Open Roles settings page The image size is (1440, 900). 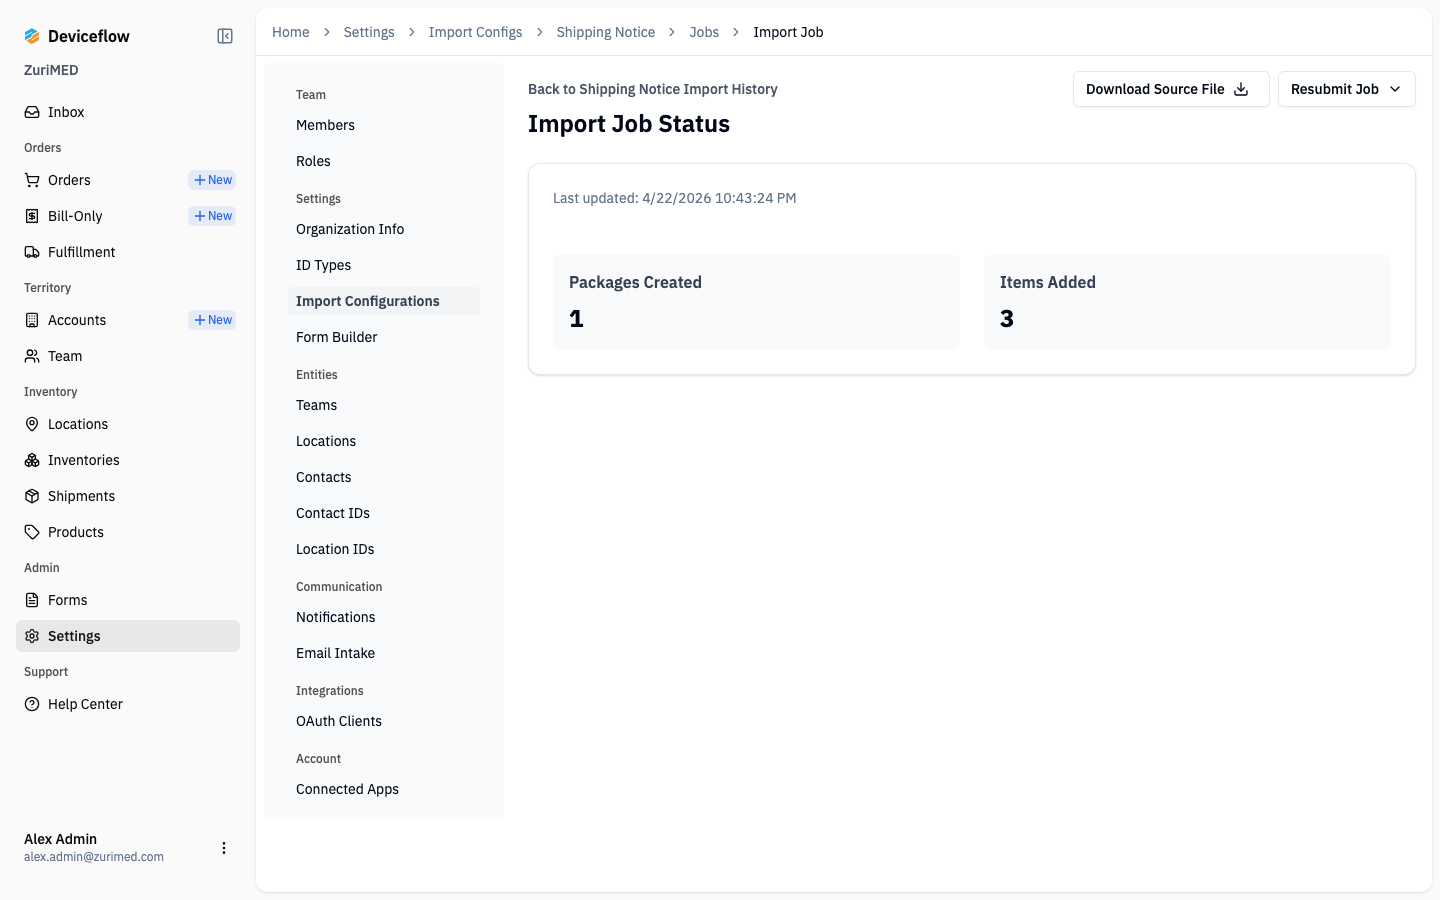384,161
